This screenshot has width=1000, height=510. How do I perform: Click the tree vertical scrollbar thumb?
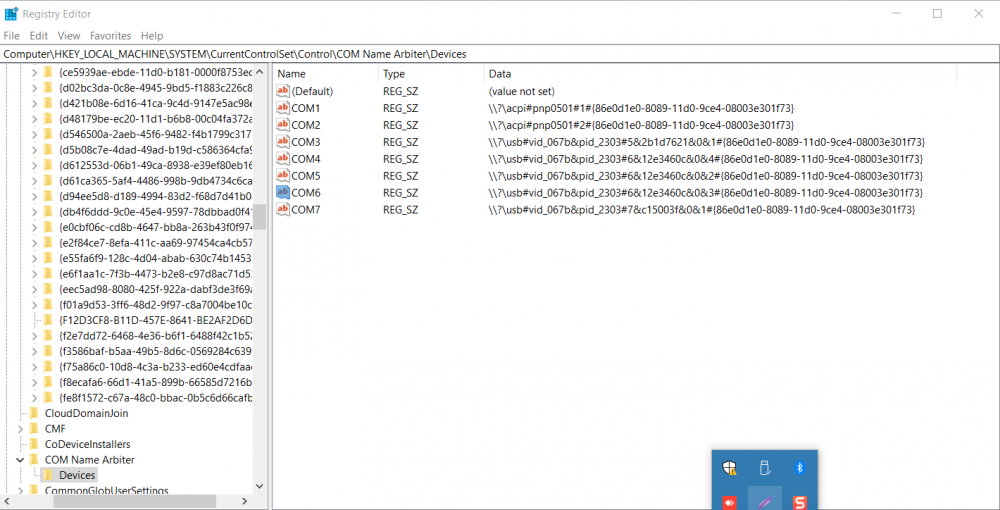259,217
